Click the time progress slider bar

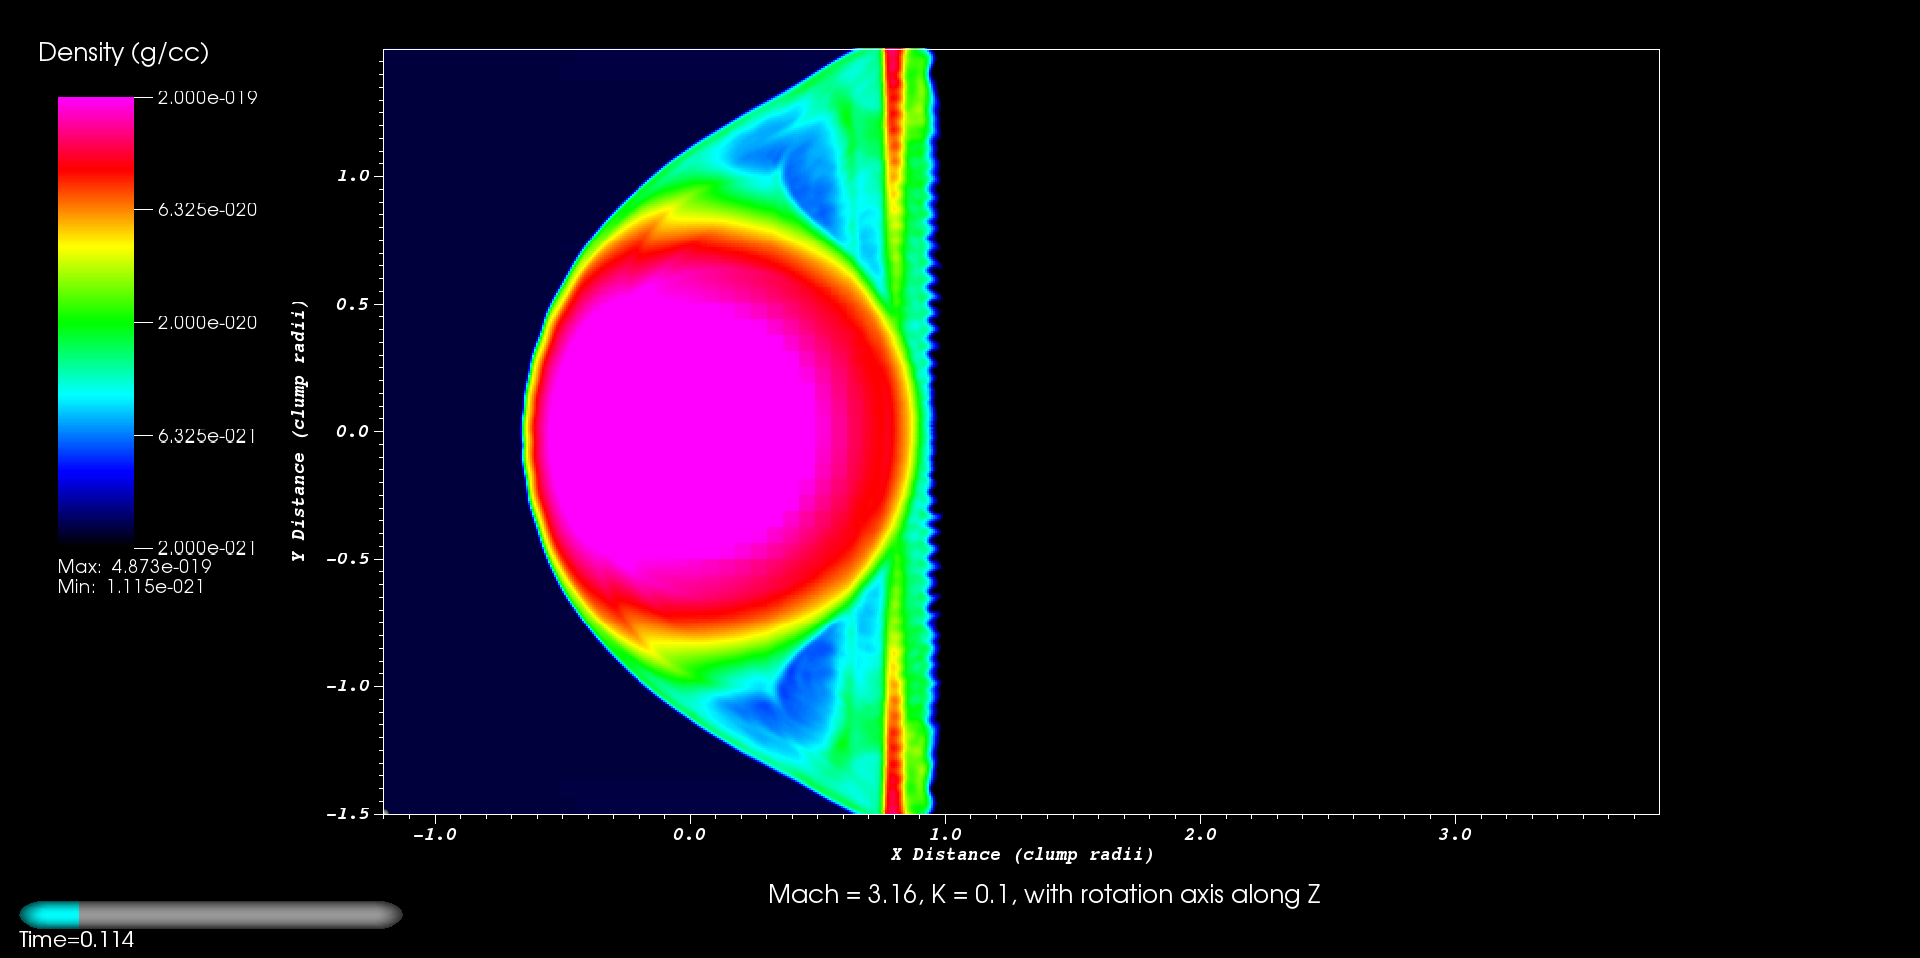point(211,914)
